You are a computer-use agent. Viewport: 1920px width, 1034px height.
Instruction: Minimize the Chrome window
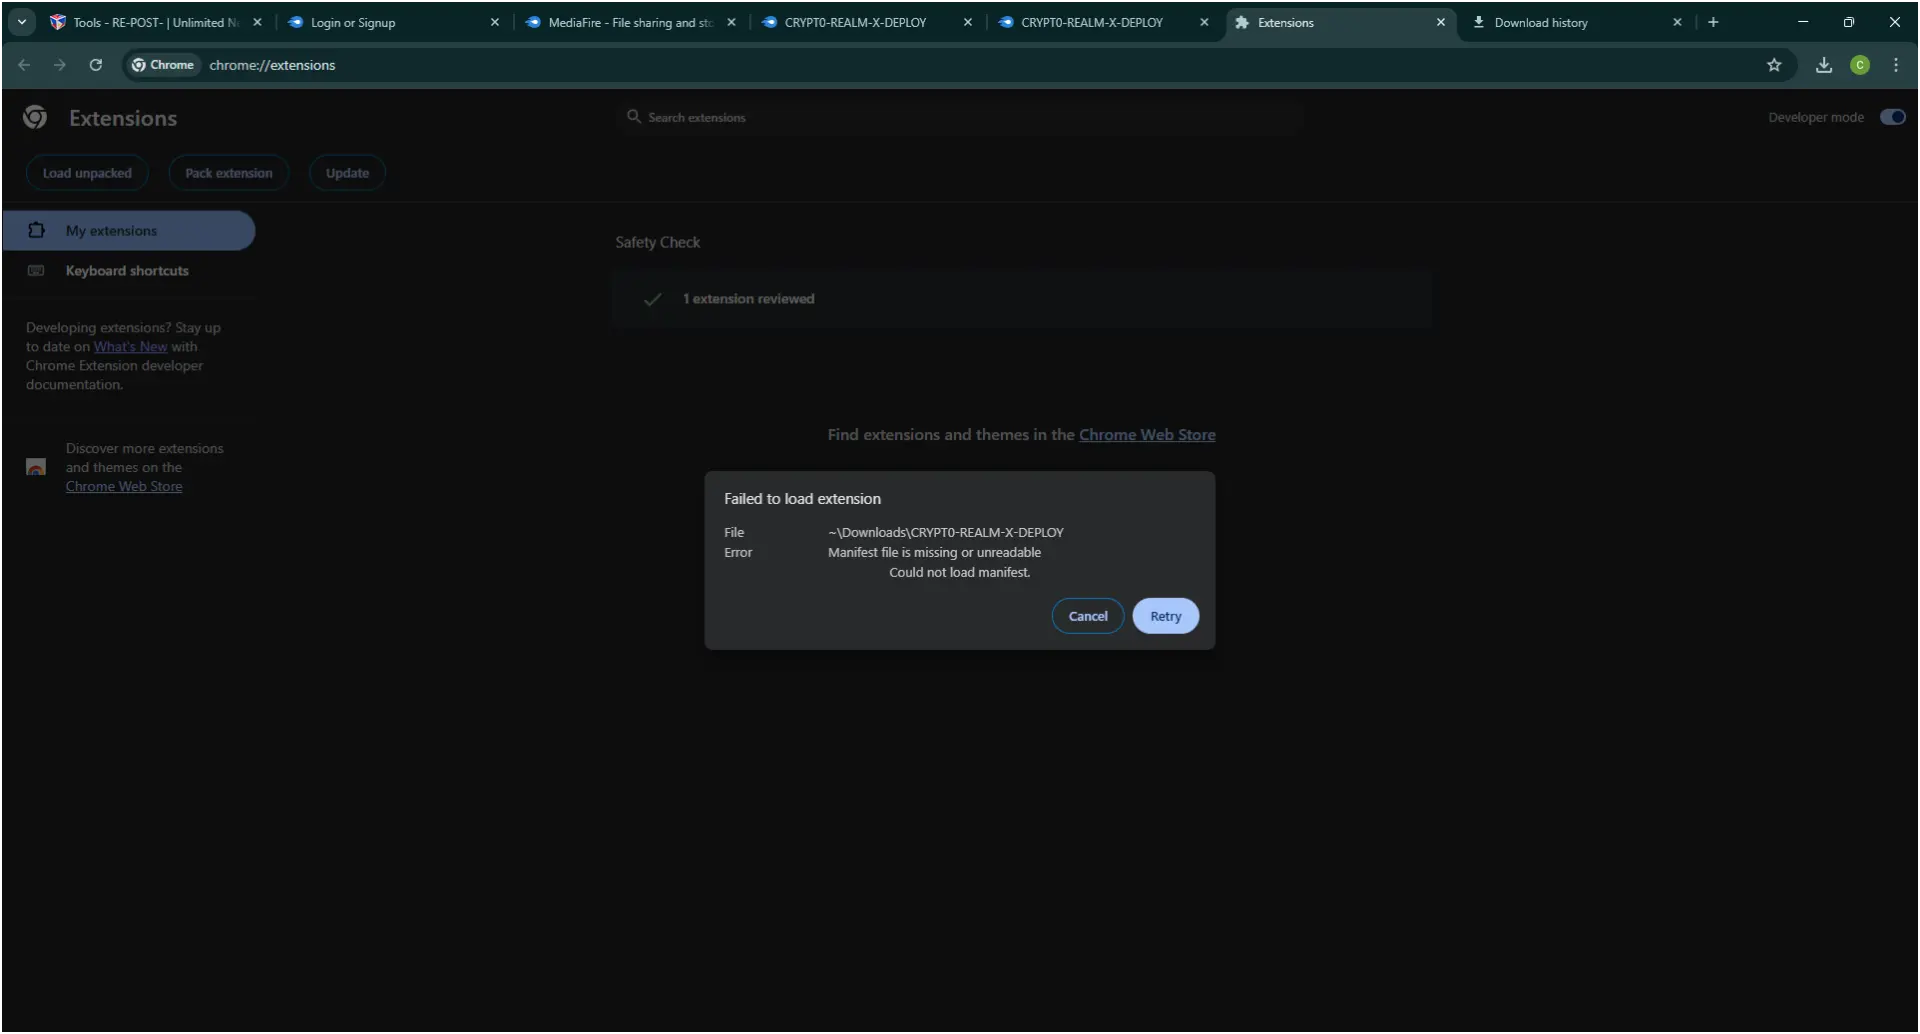[x=1803, y=22]
